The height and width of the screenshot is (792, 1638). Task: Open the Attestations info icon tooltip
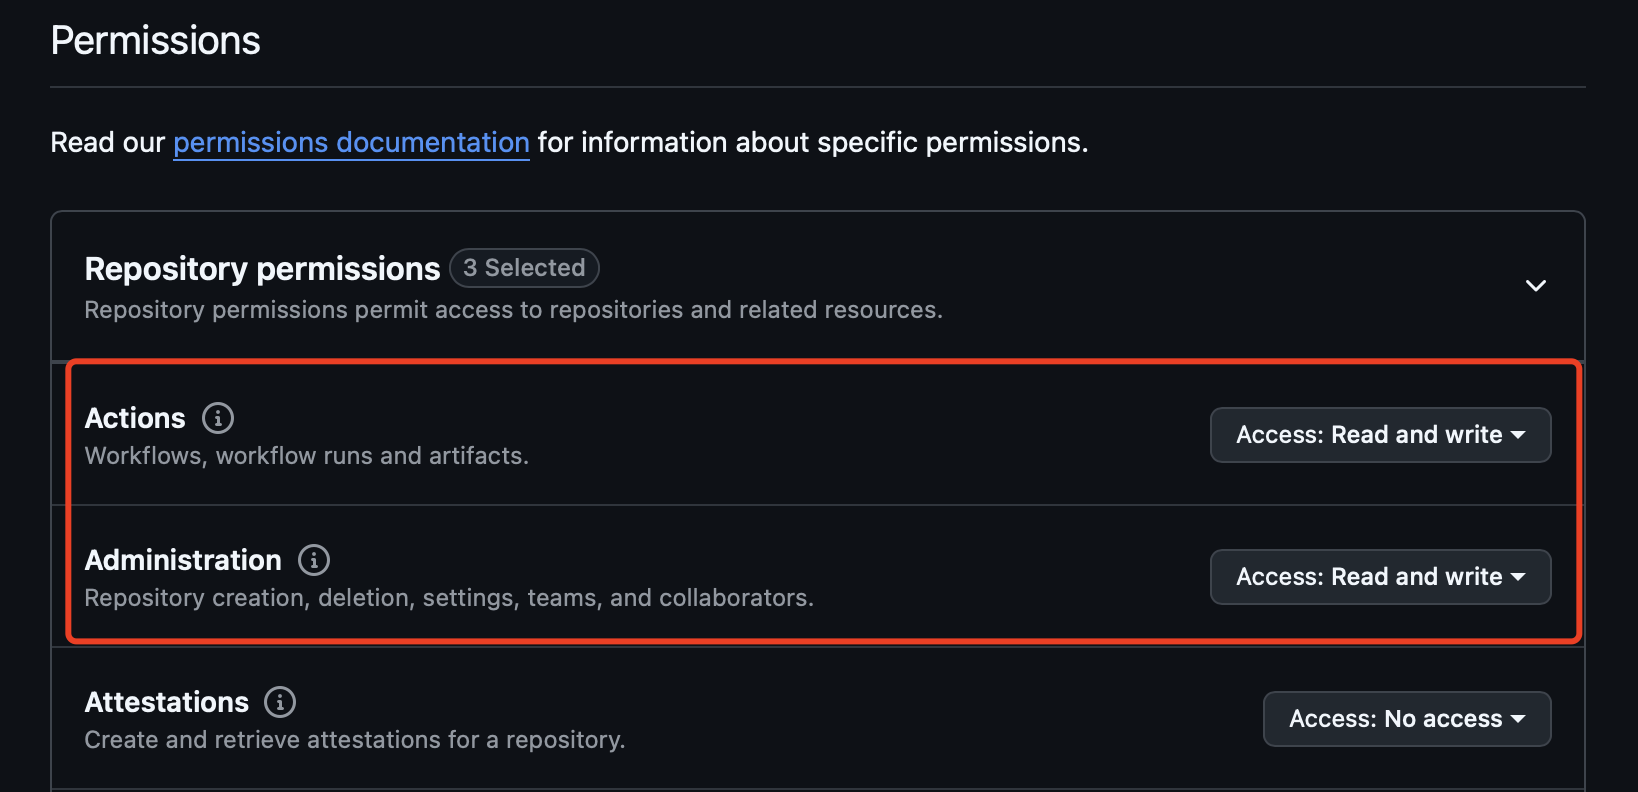(280, 702)
